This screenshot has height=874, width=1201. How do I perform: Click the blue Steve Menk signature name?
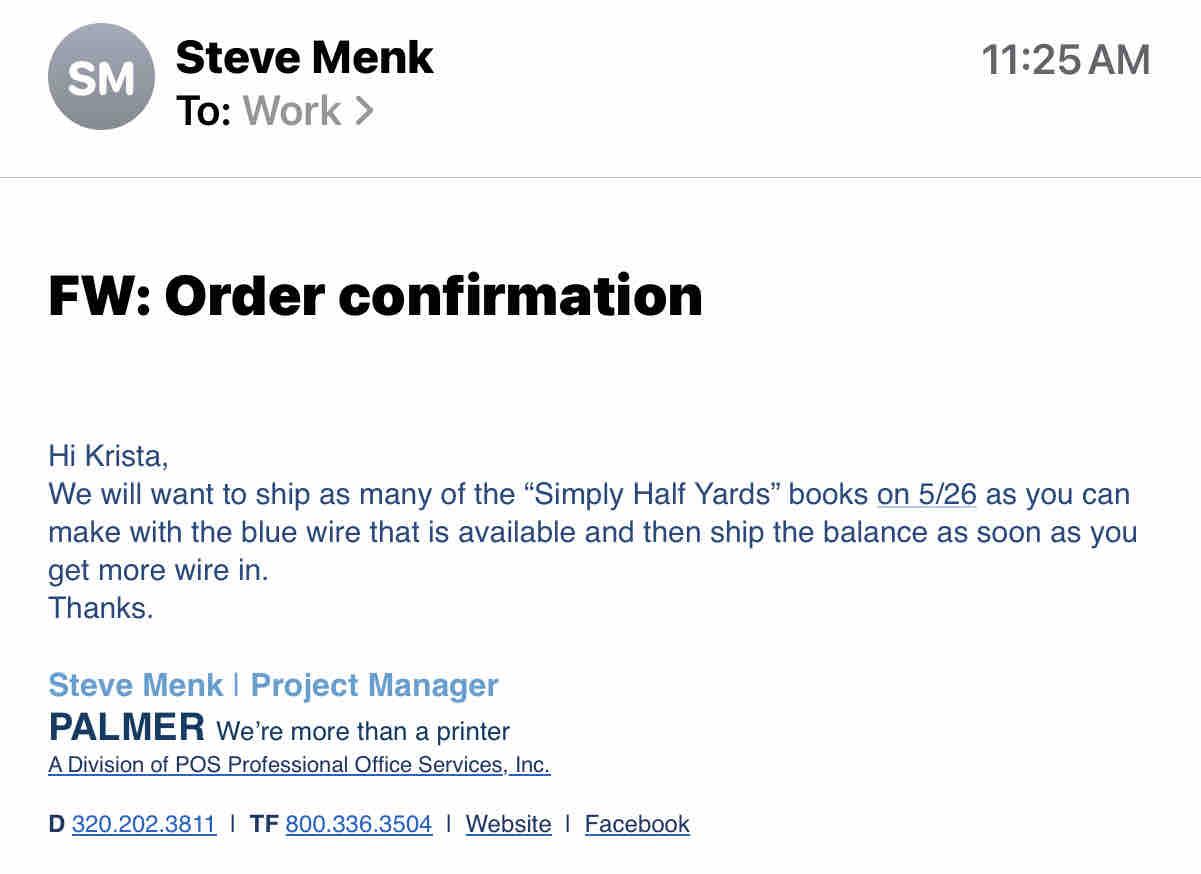(135, 685)
